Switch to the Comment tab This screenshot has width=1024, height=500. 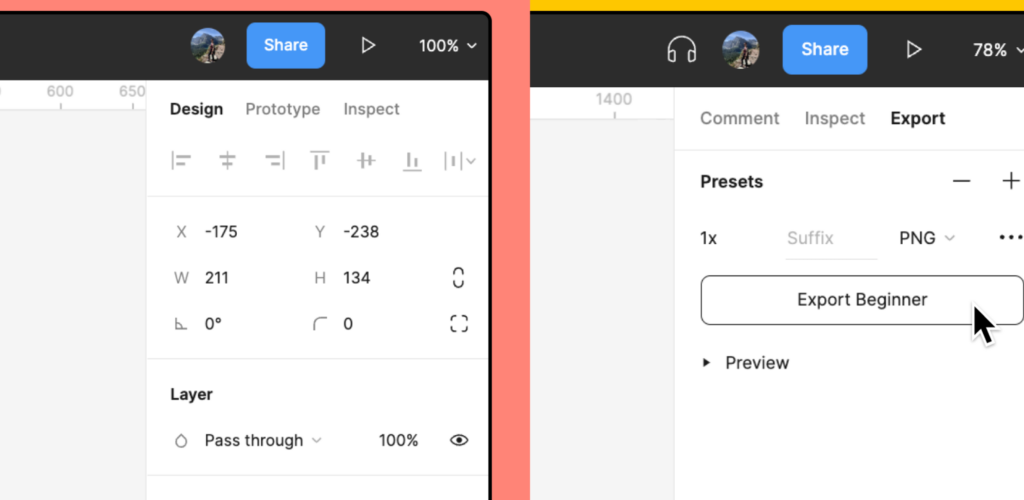pyautogui.click(x=739, y=118)
